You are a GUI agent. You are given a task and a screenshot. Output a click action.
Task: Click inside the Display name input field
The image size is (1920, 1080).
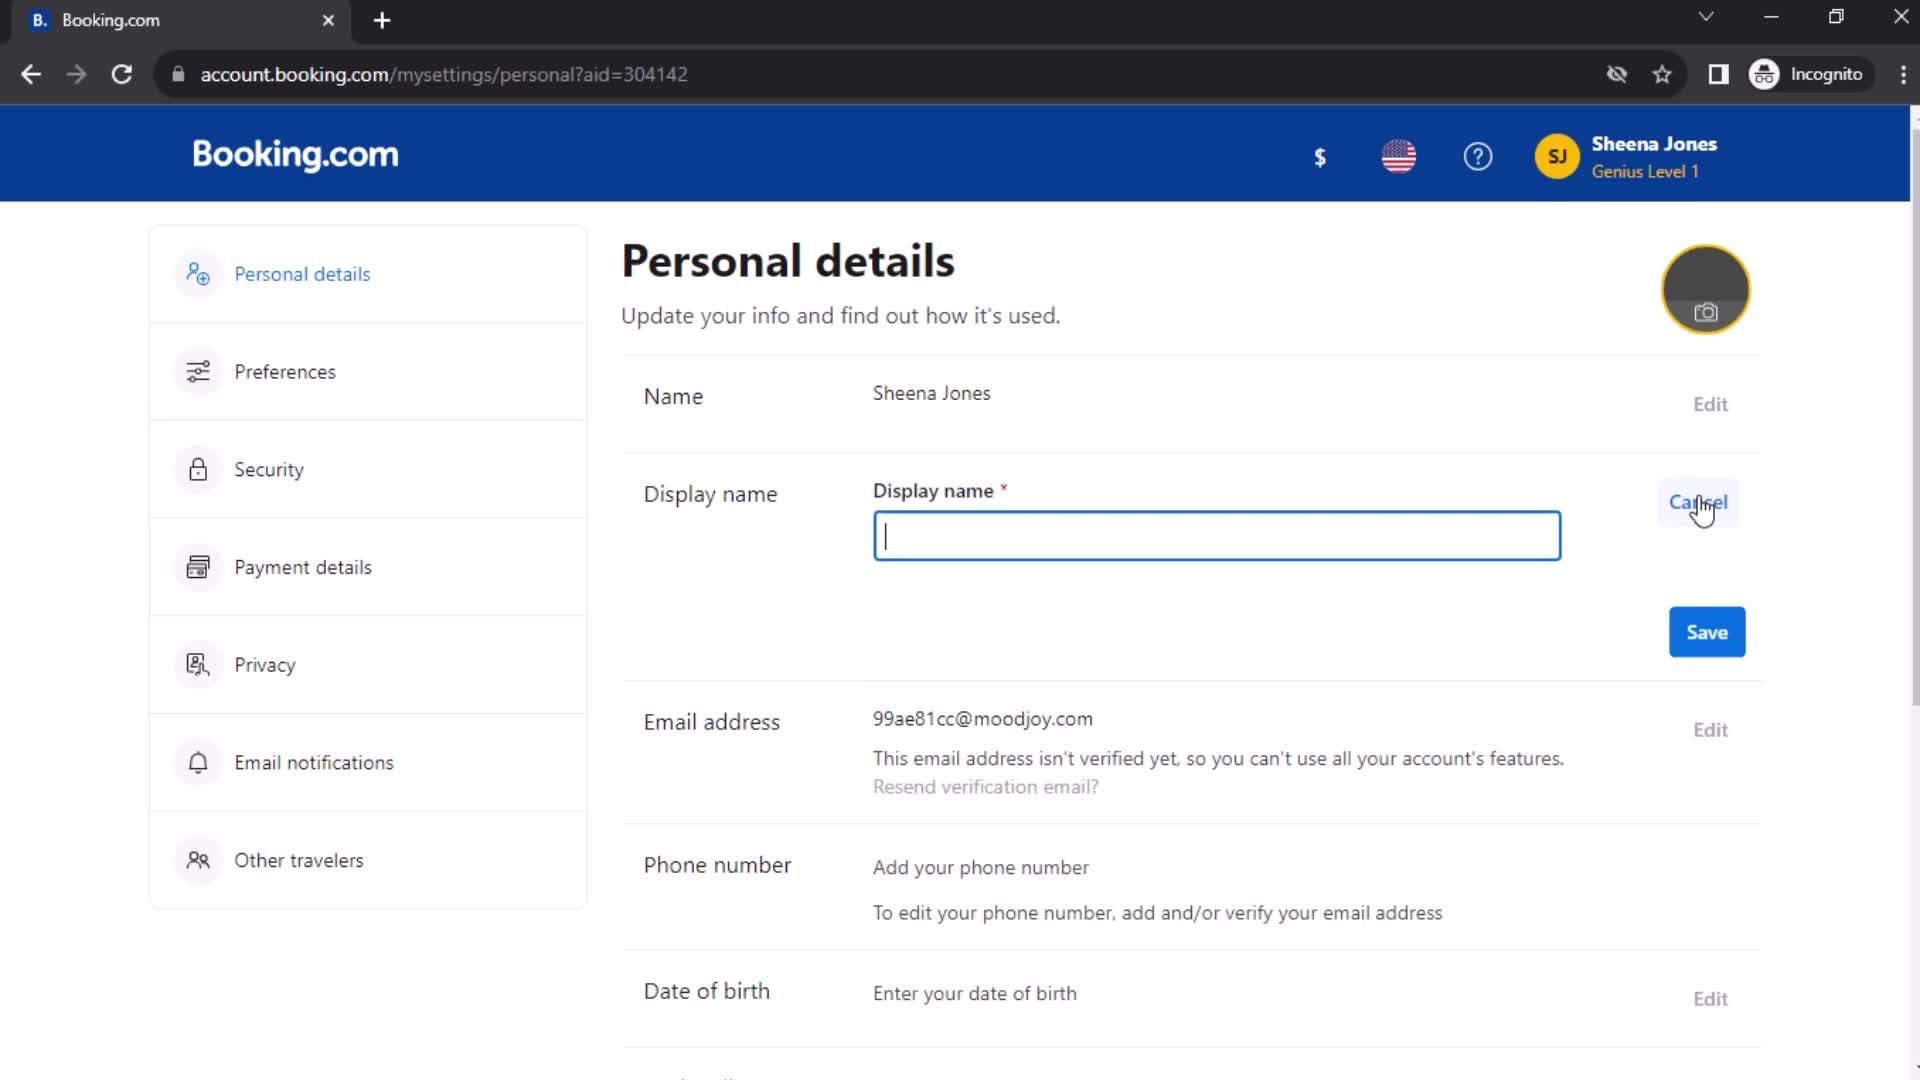point(1215,534)
